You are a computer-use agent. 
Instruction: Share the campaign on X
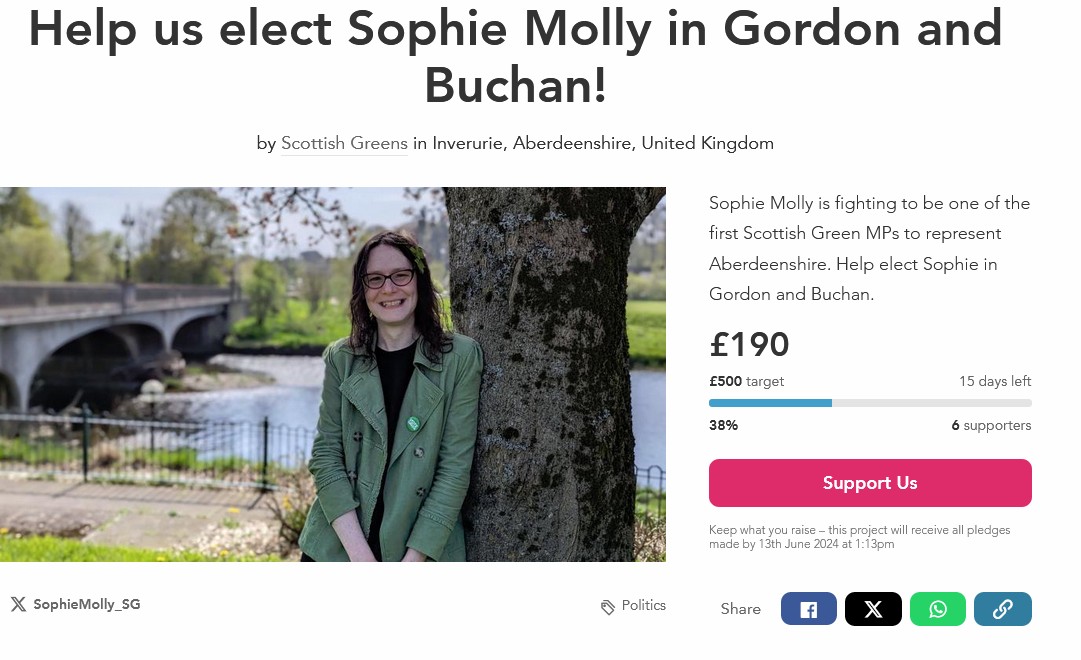(873, 609)
